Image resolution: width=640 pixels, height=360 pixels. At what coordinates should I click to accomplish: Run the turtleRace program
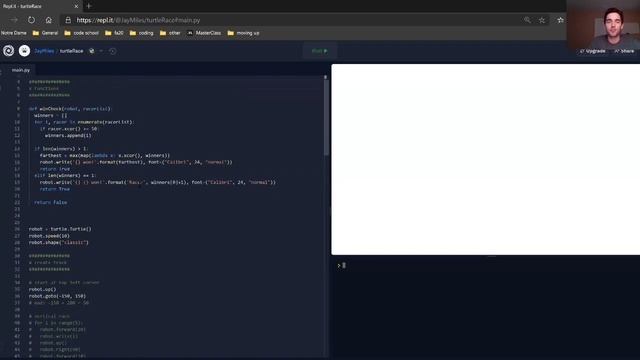pyautogui.click(x=320, y=51)
